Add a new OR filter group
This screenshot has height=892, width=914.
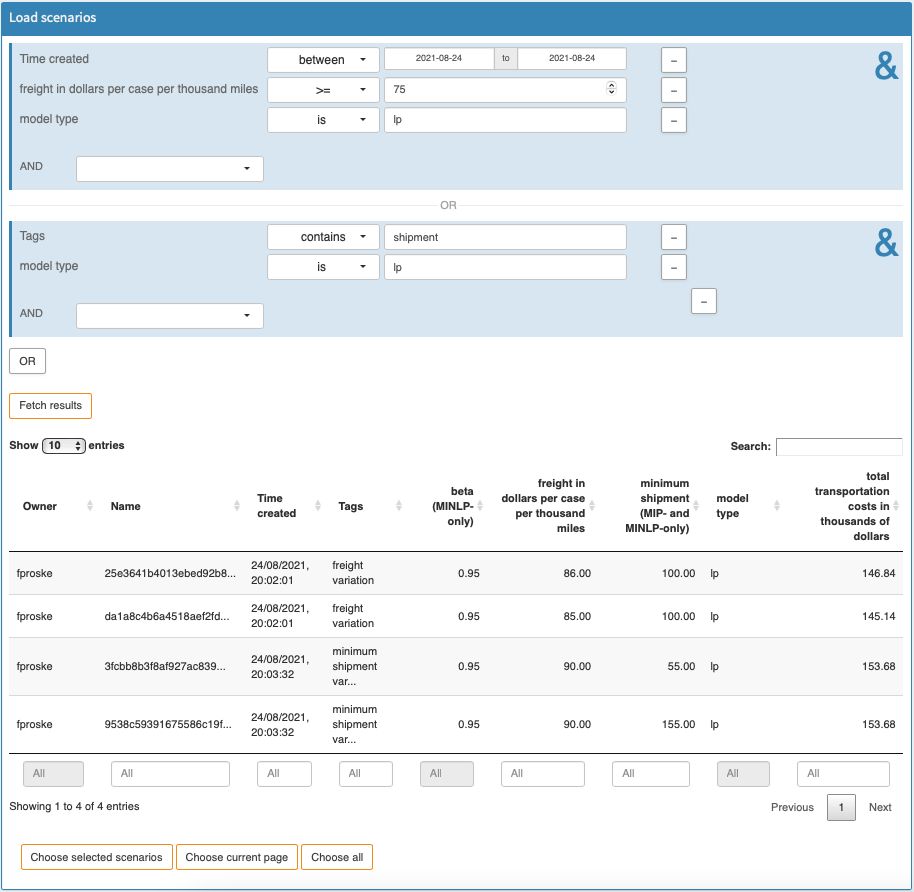pyautogui.click(x=27, y=360)
